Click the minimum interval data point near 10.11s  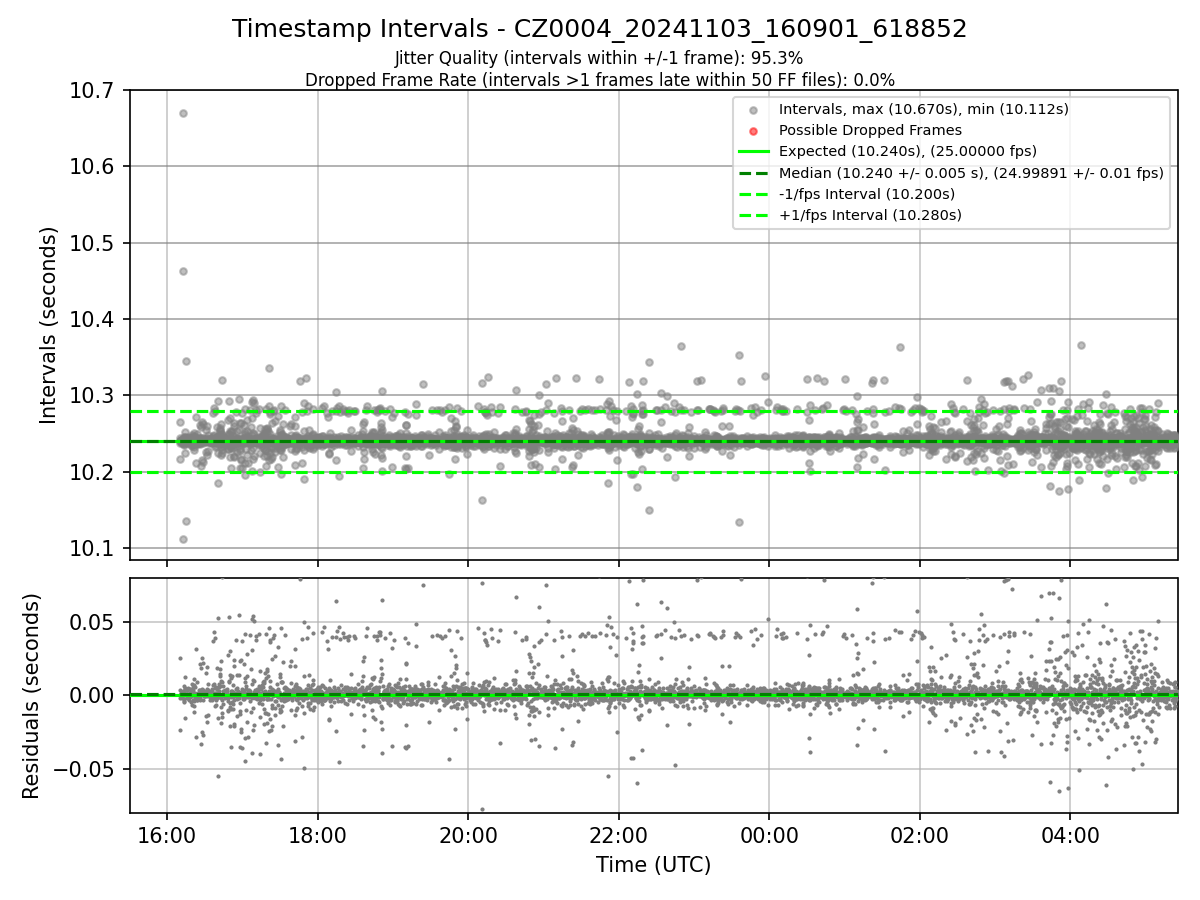click(183, 539)
